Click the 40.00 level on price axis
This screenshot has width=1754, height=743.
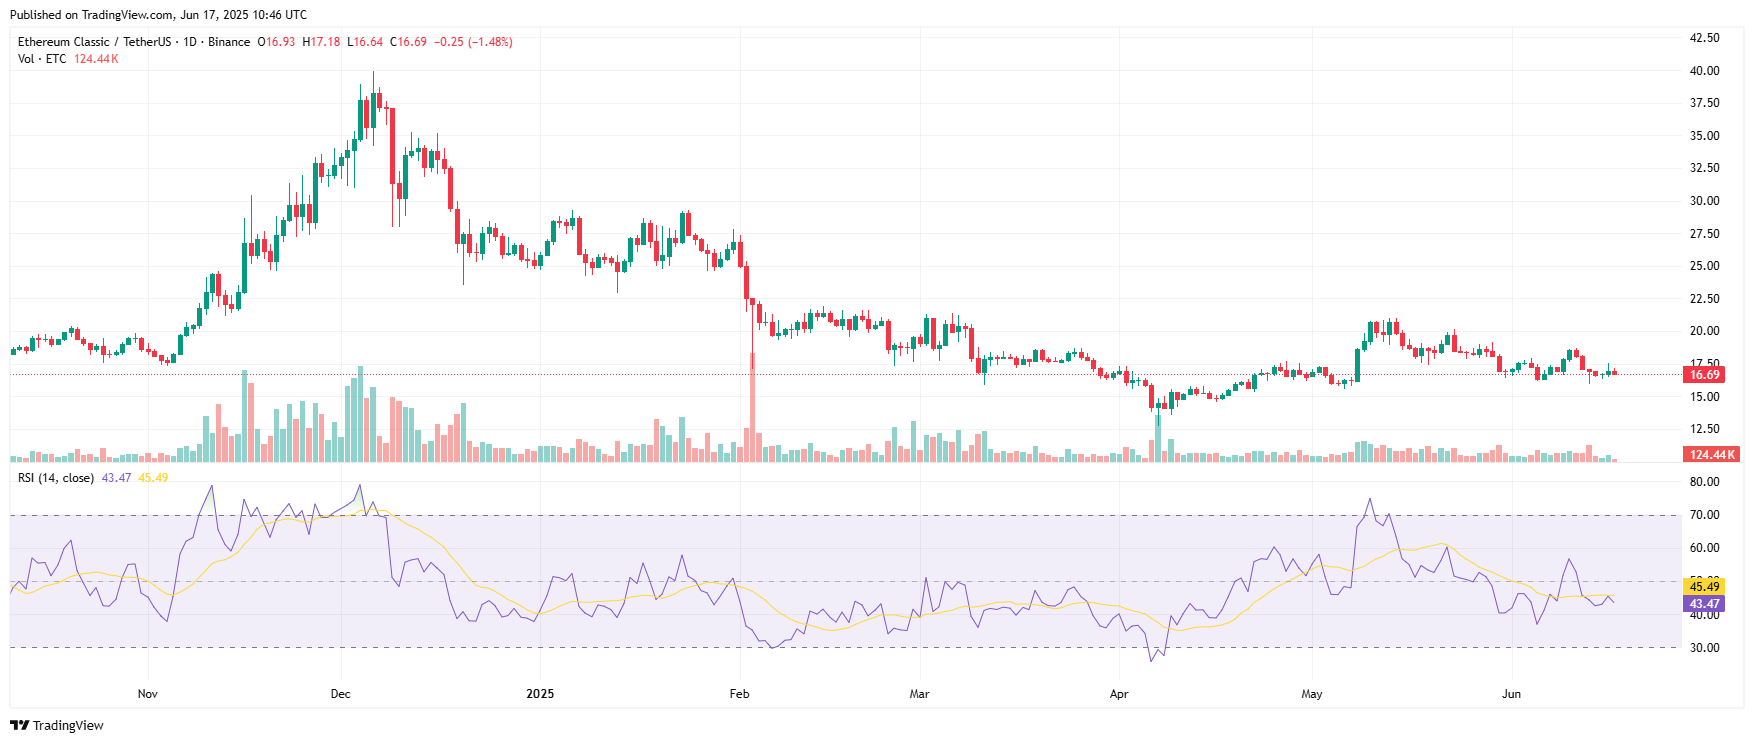[1704, 71]
